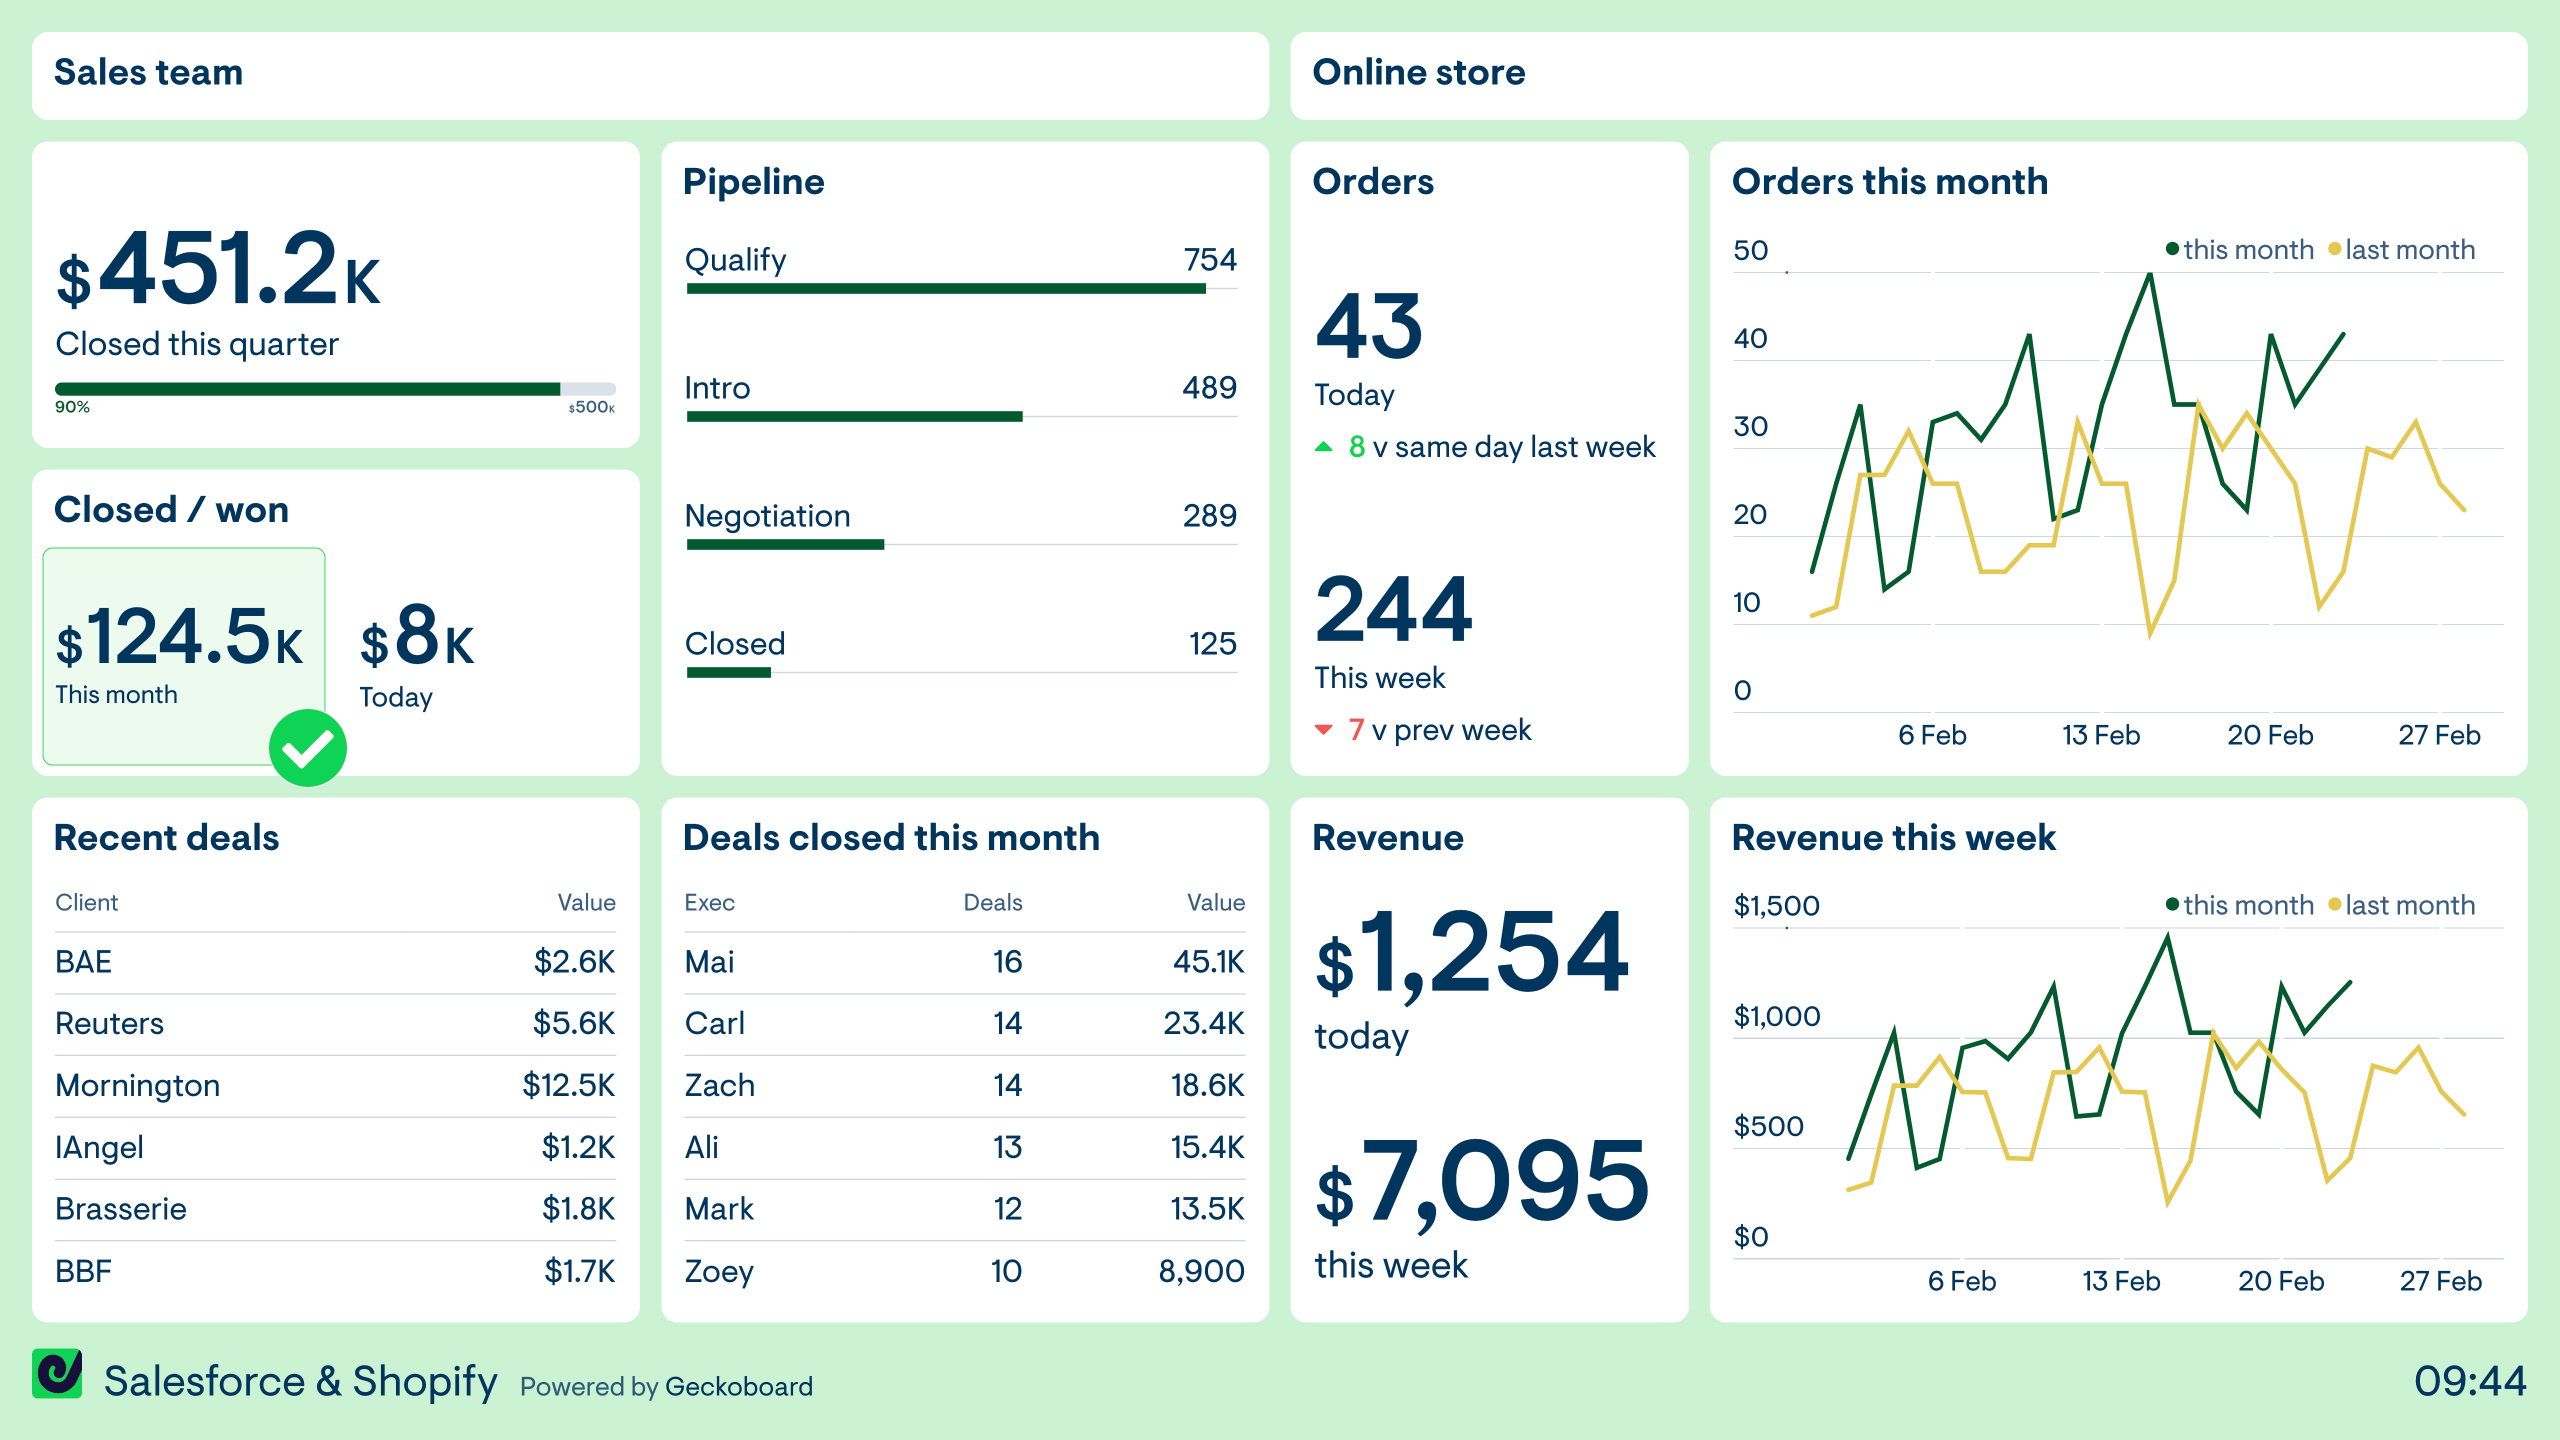Select the Negotiation pipeline stage

click(767, 516)
